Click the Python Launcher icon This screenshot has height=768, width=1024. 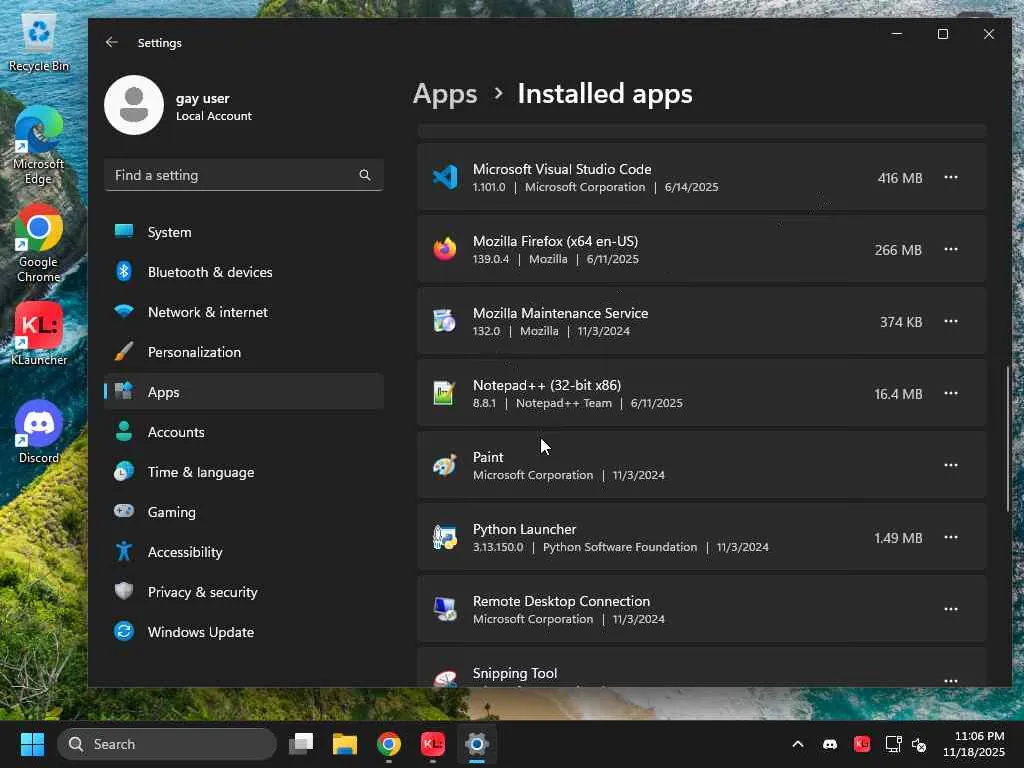pyautogui.click(x=445, y=538)
